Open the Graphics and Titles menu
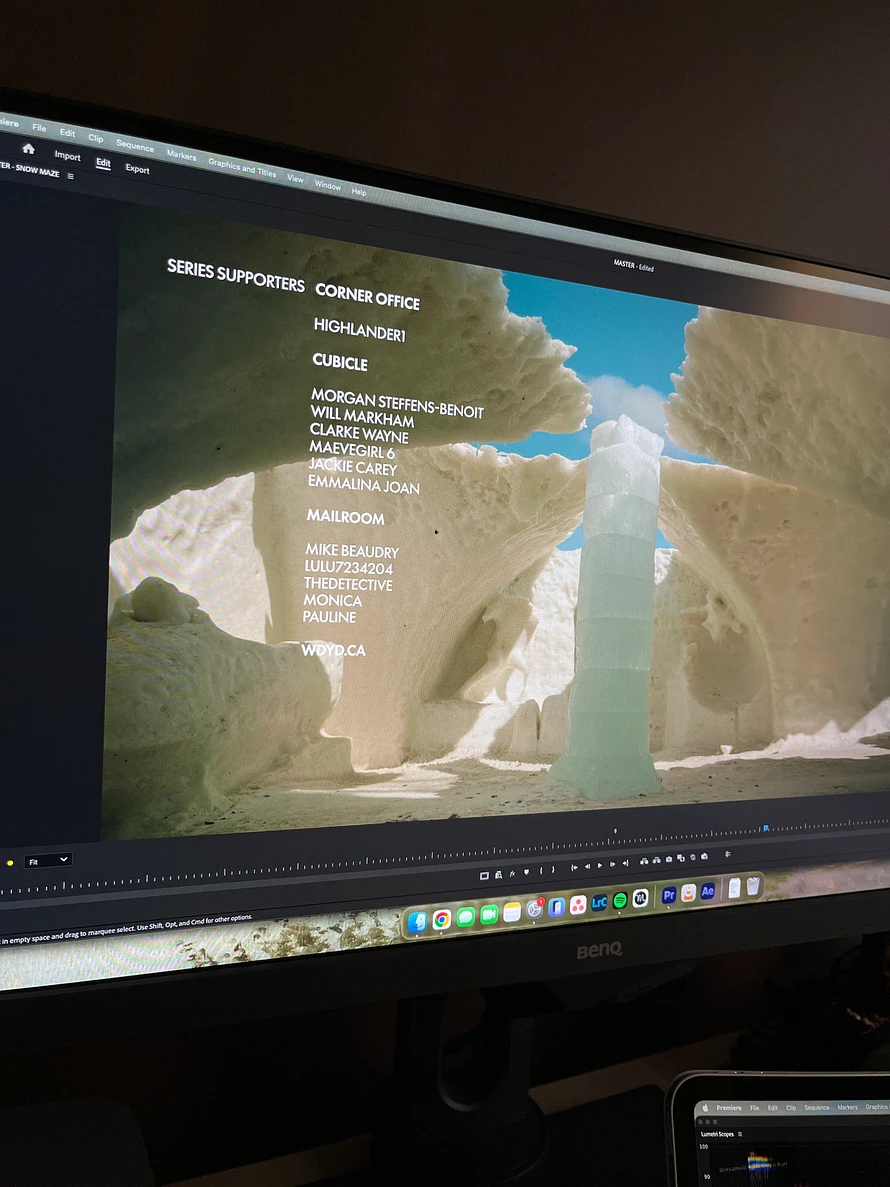 coord(242,167)
